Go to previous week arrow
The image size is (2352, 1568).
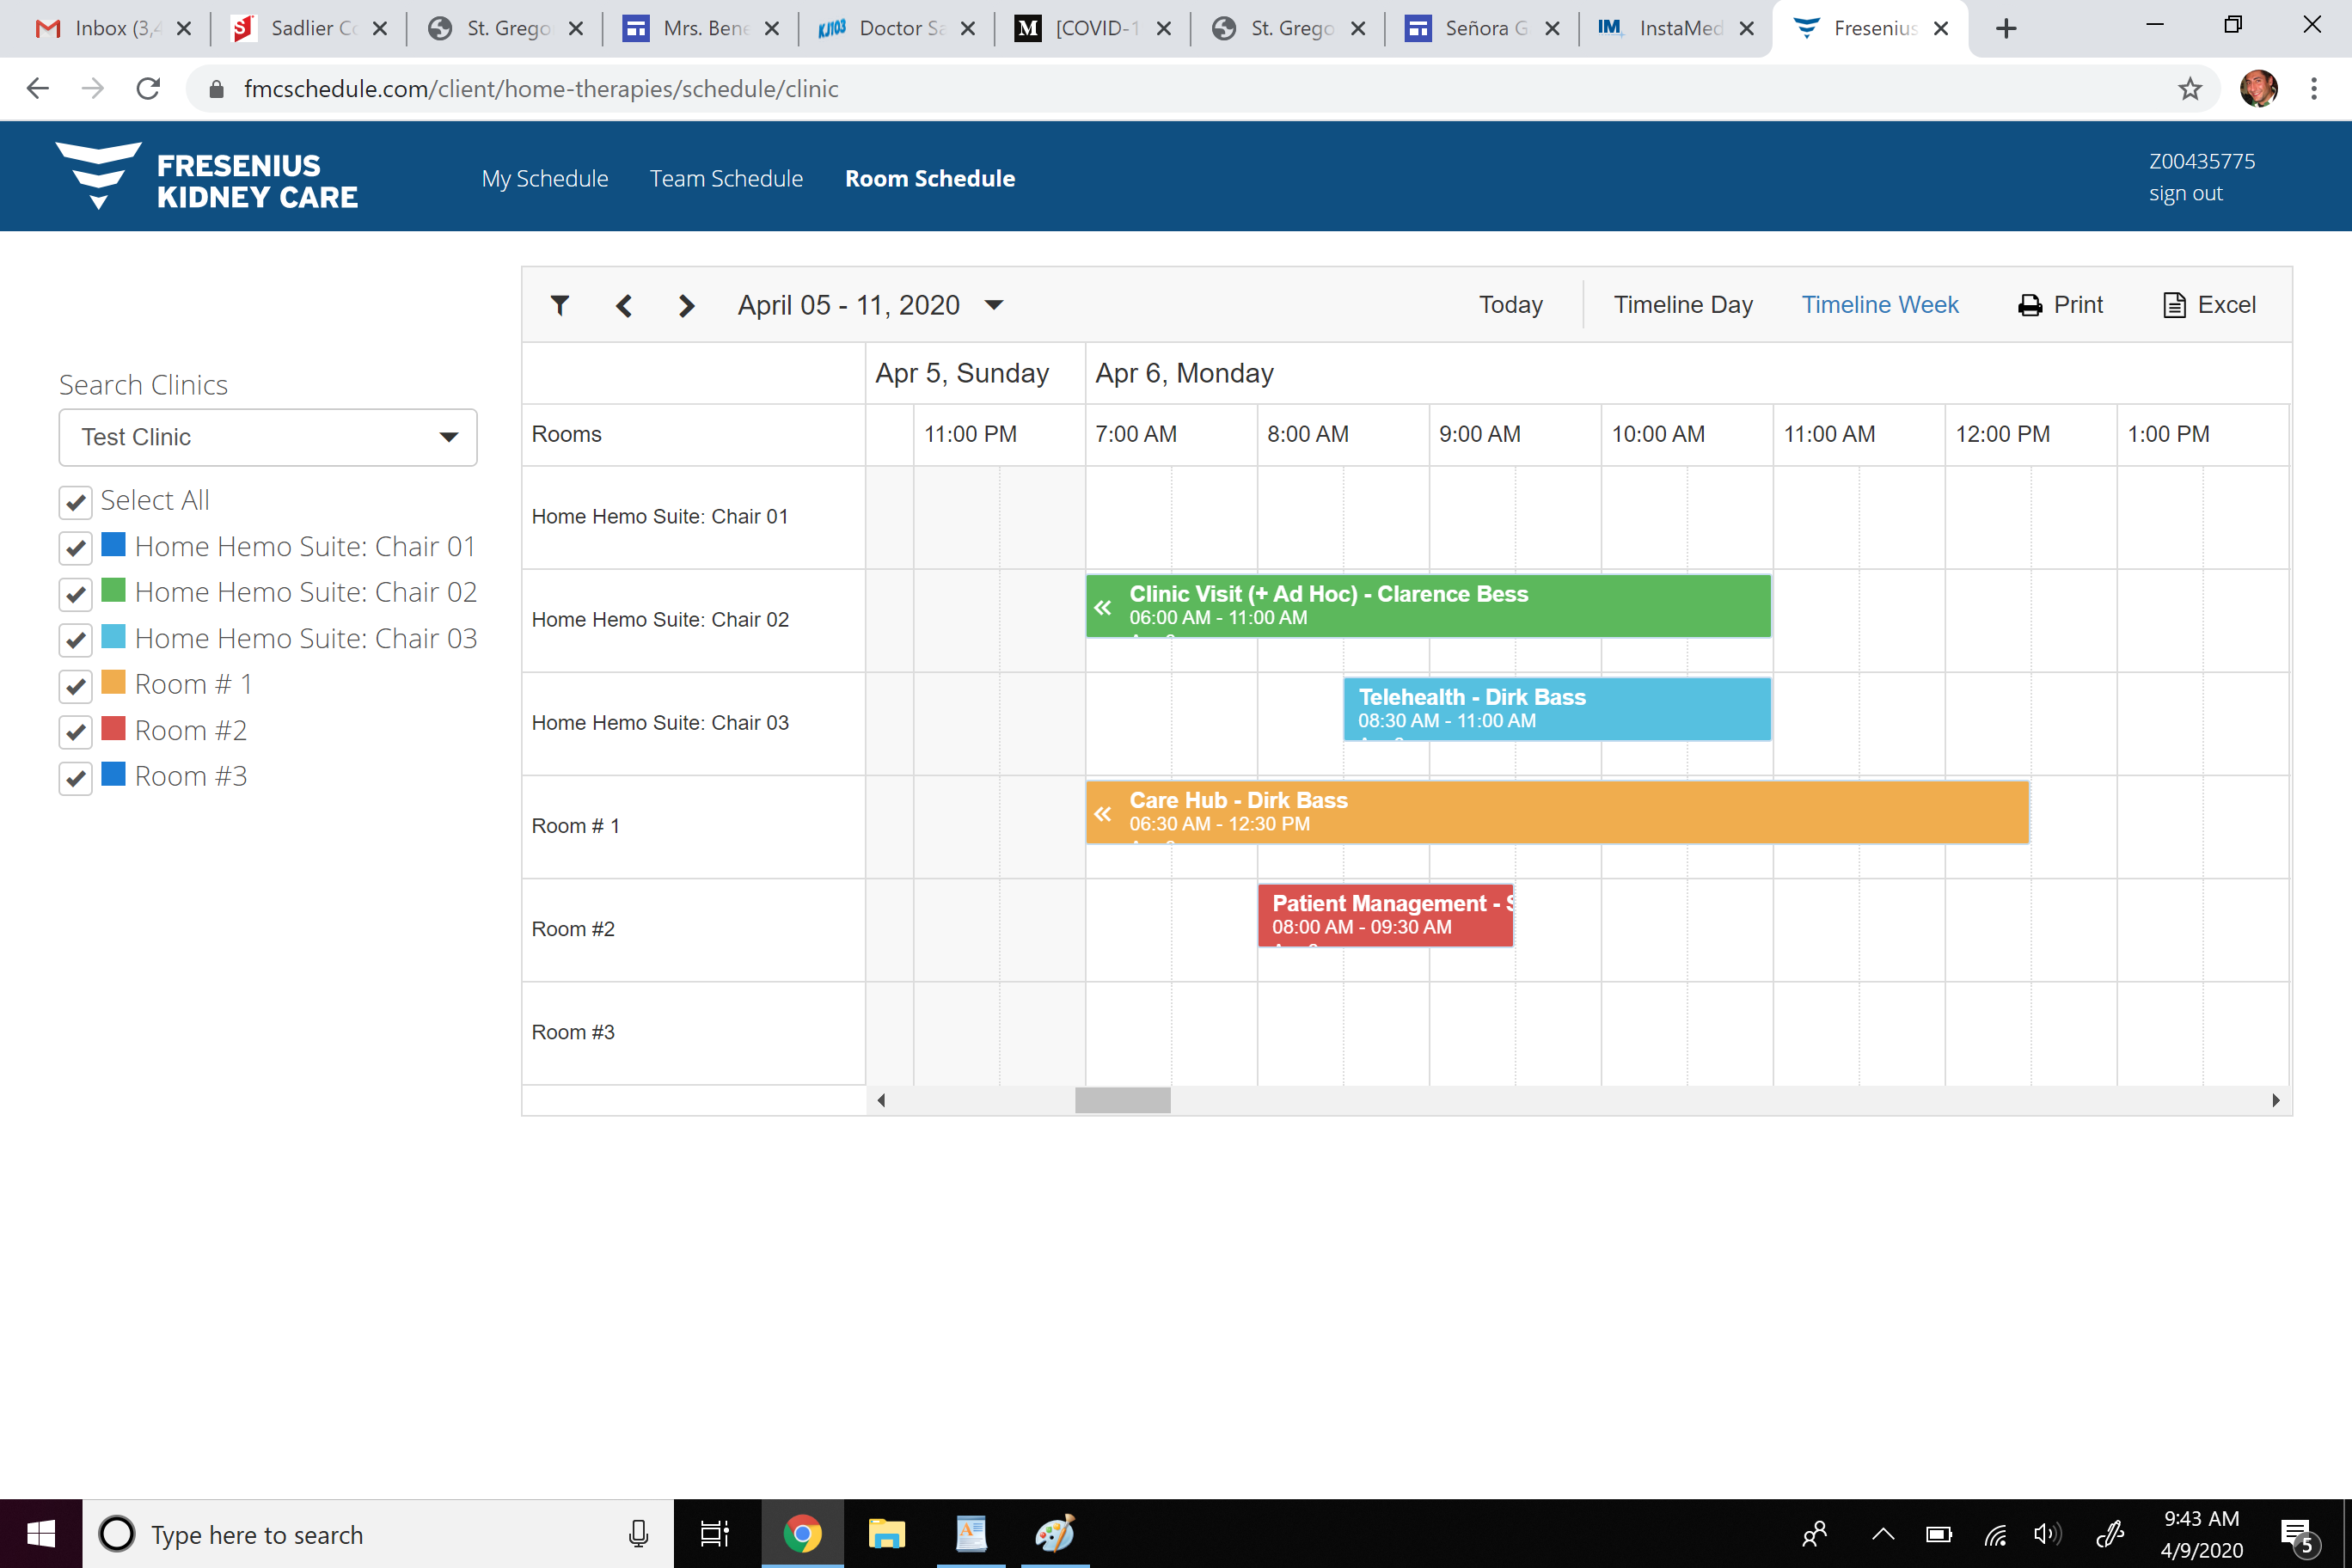624,305
